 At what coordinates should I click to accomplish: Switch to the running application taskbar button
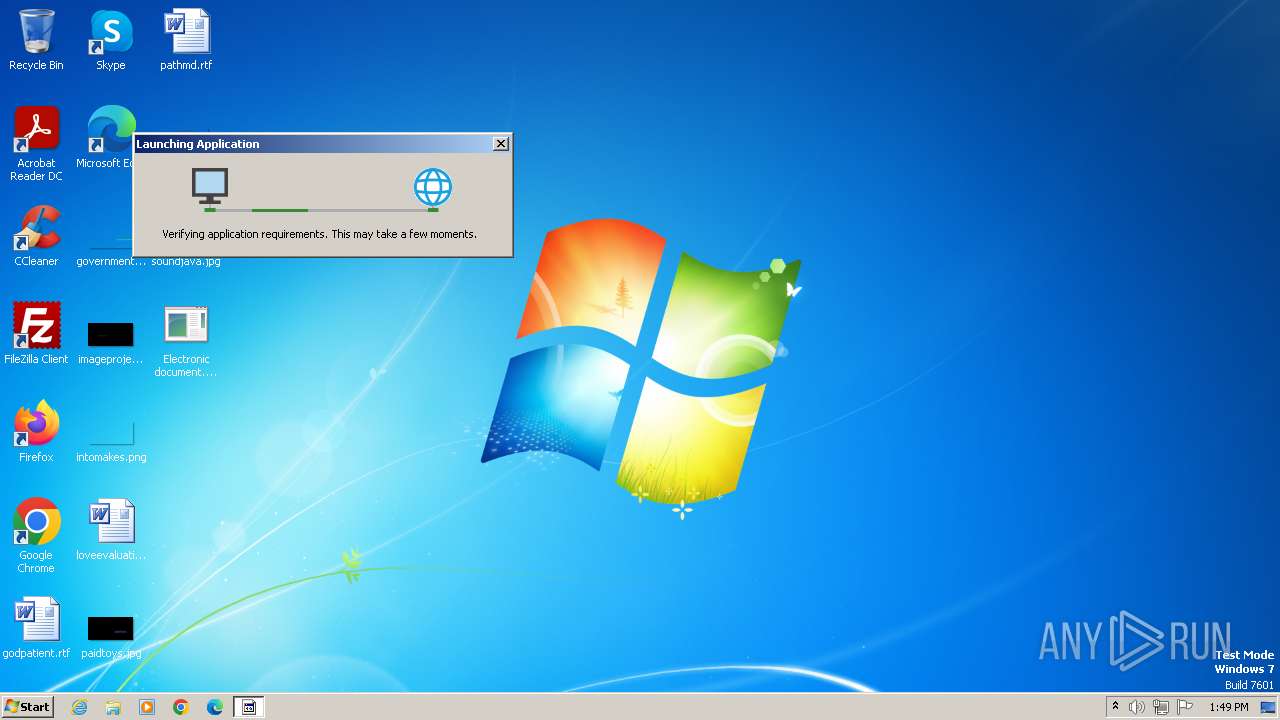coord(249,707)
